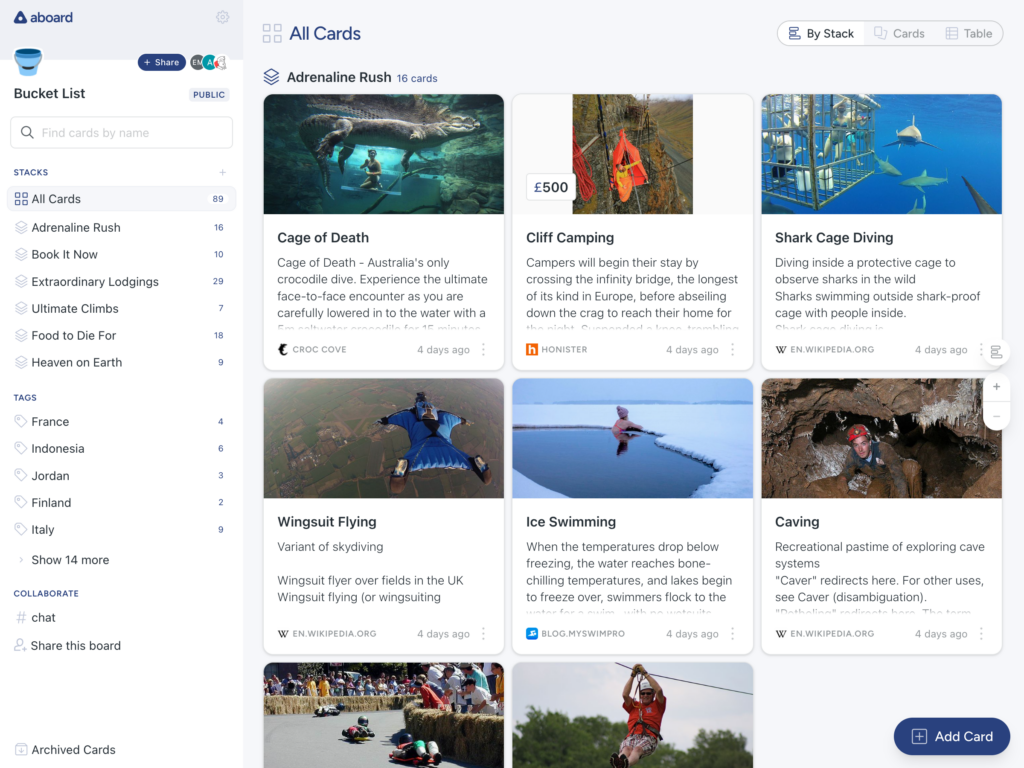Open Shark Cage Diving thumbnail image
The width and height of the screenshot is (1024, 768).
pos(881,154)
